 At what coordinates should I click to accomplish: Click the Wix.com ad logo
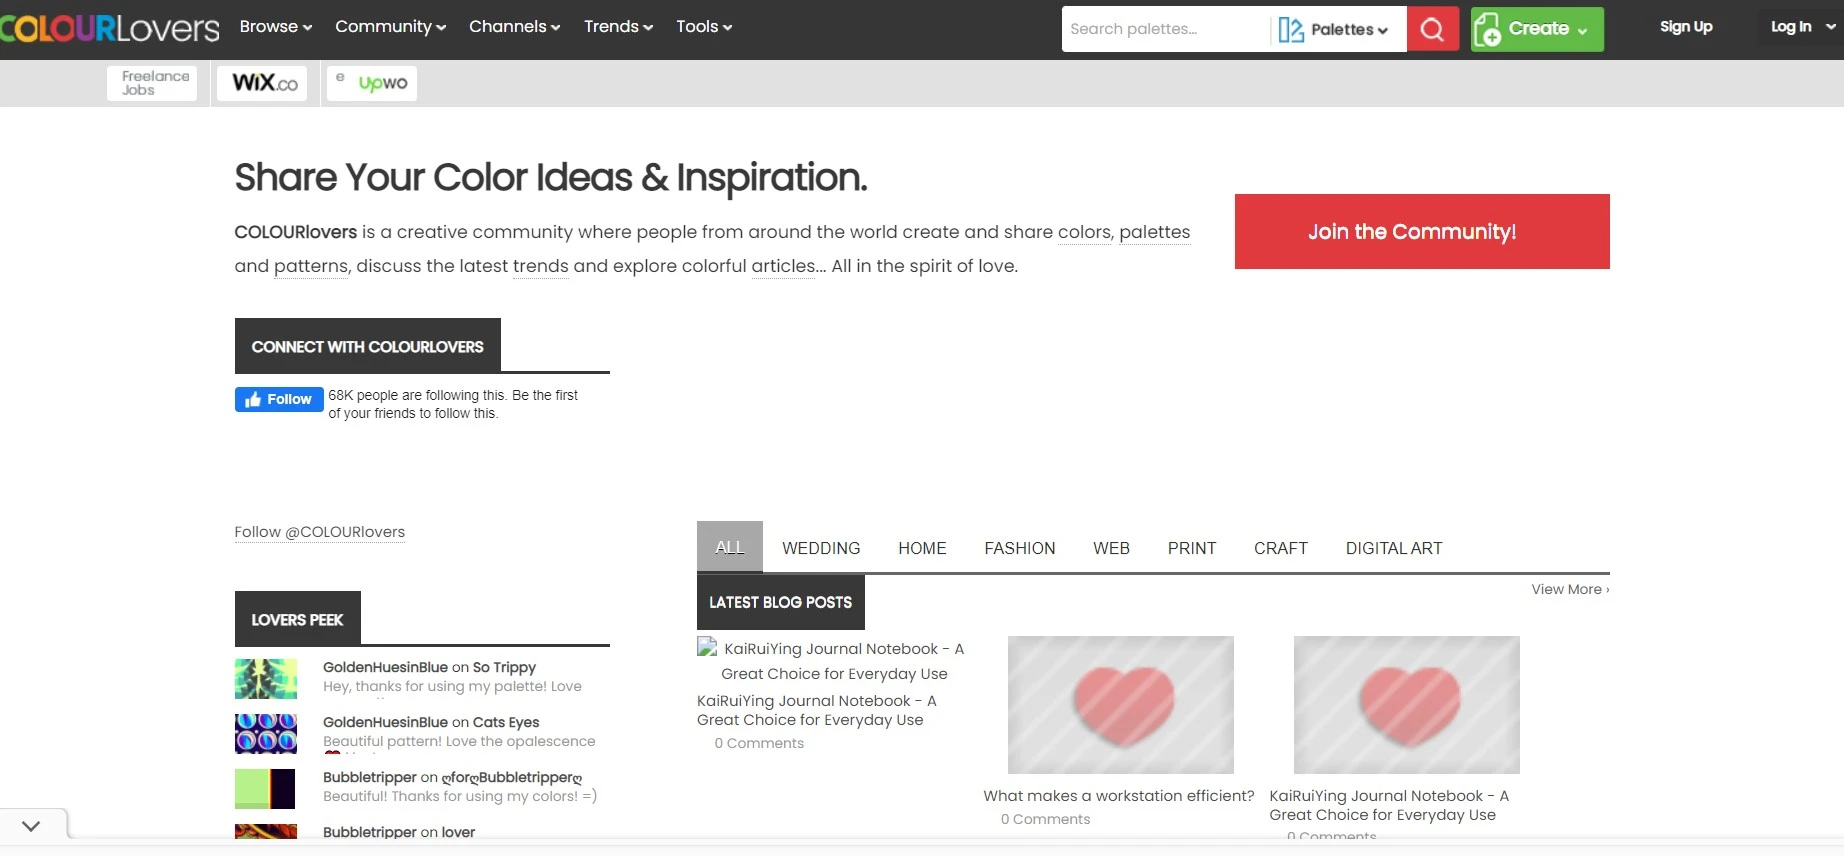(264, 83)
